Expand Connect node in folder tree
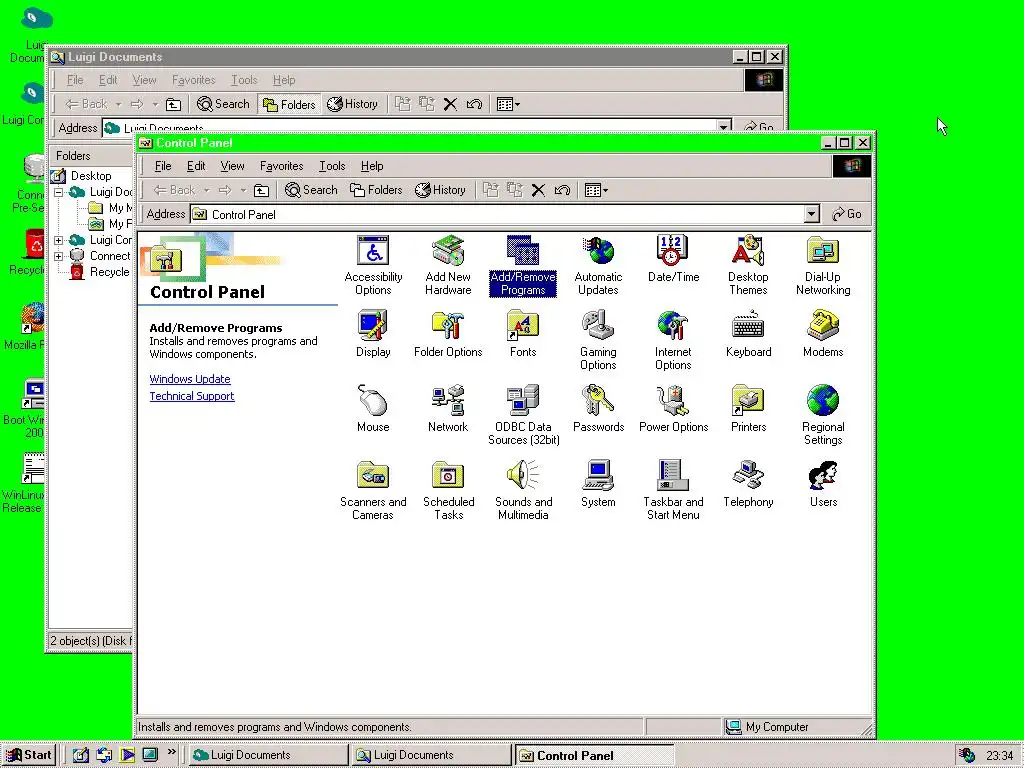The height and width of the screenshot is (768, 1024). click(59, 256)
